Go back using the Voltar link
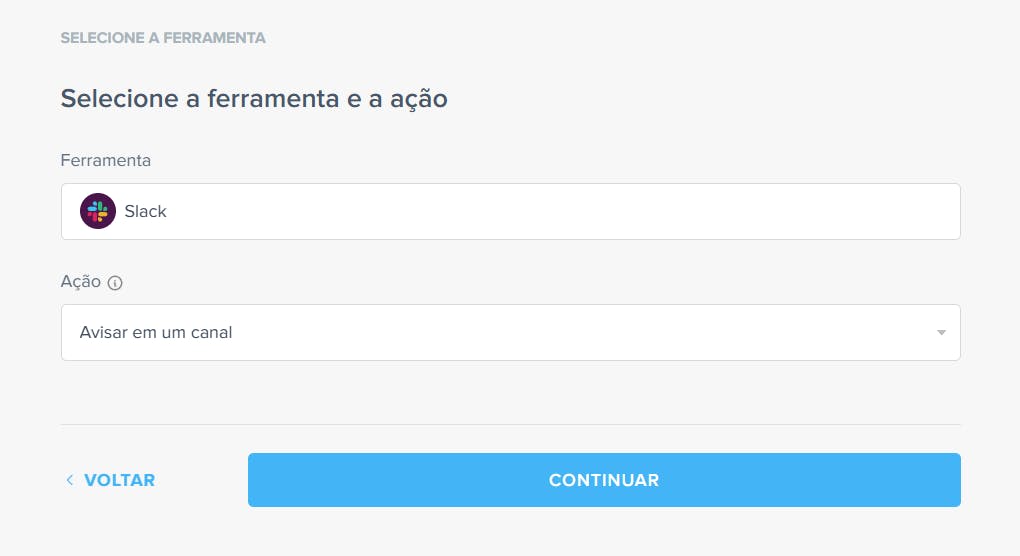Screen dimensions: 1020x556 [x=111, y=480]
